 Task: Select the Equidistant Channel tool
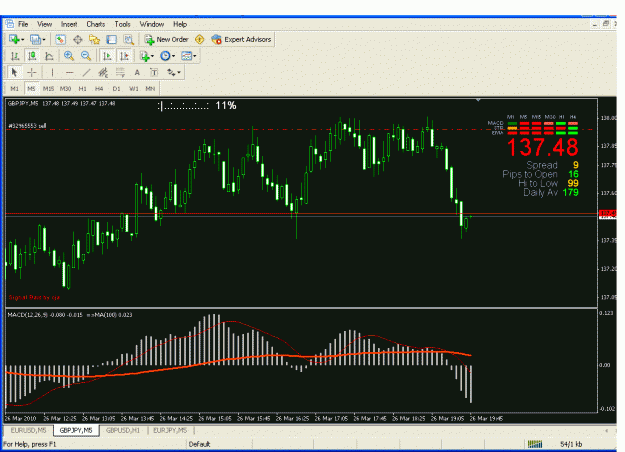click(x=103, y=72)
